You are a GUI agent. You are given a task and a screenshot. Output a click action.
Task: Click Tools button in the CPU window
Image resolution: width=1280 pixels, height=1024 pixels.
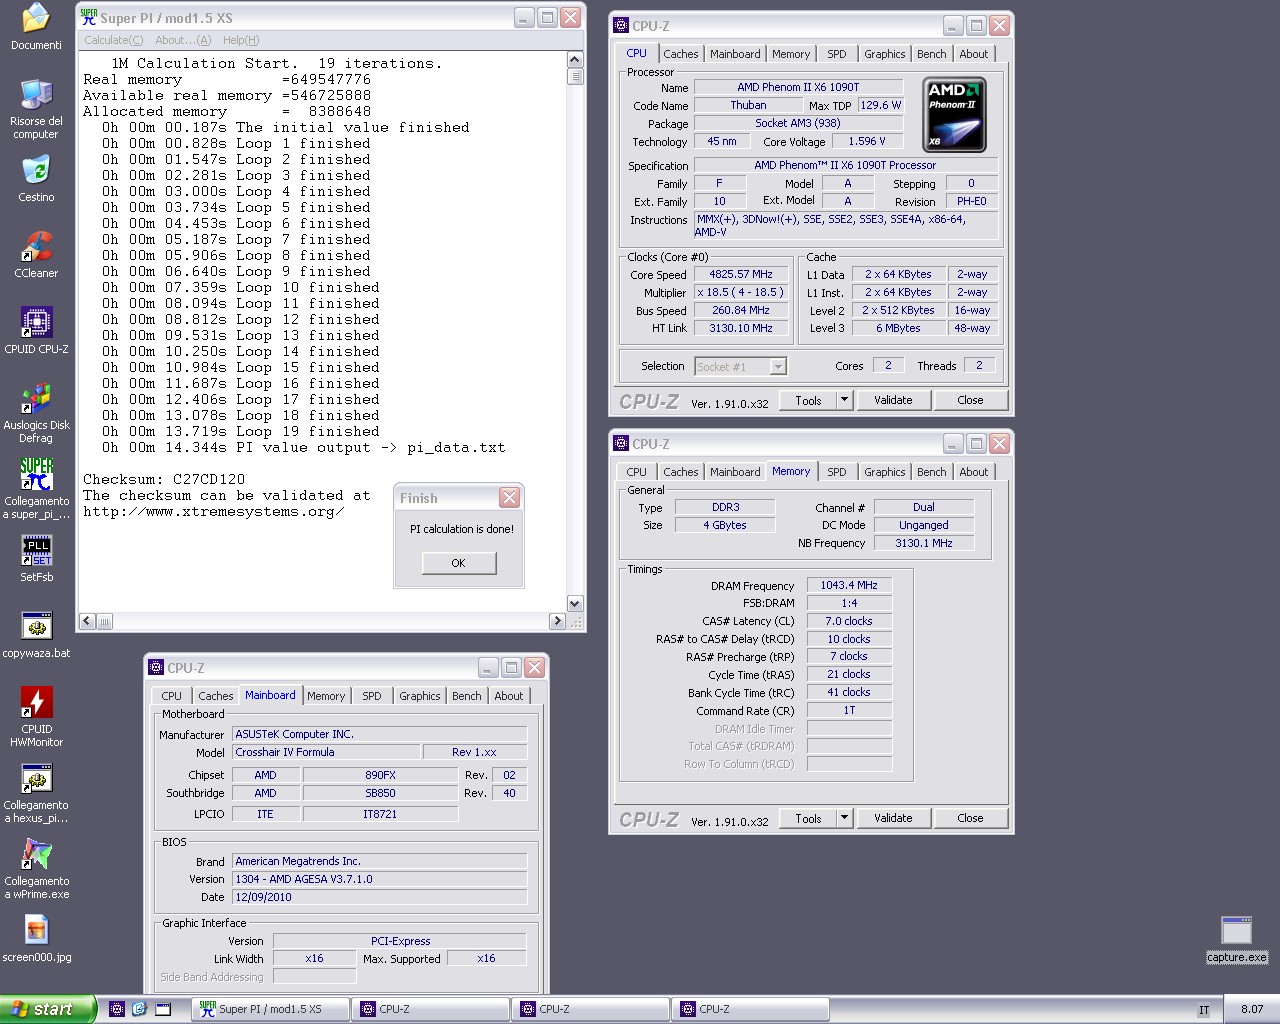[808, 400]
